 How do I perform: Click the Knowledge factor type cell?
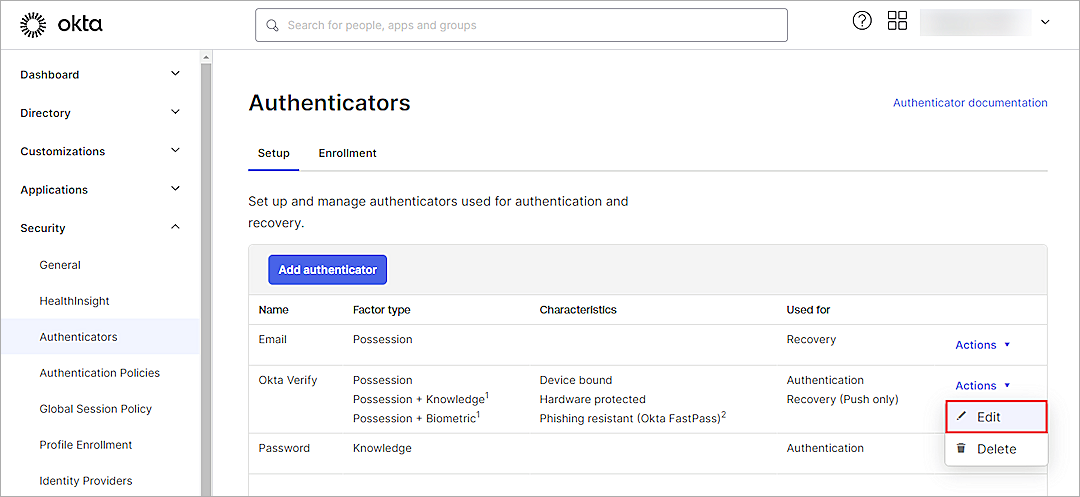382,448
